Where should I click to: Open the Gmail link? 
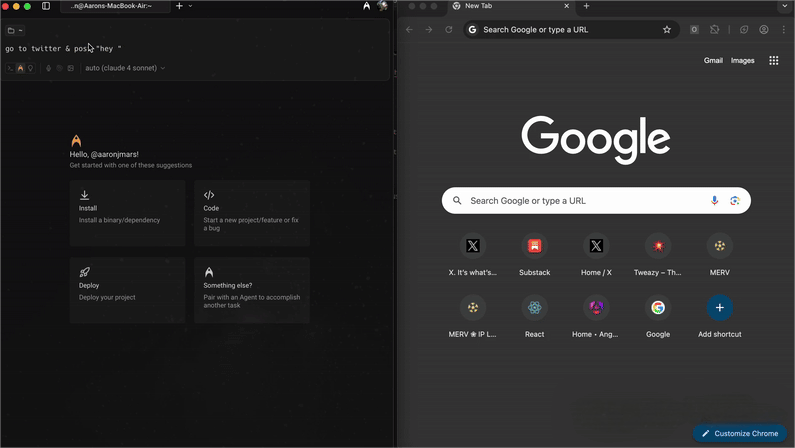point(713,60)
